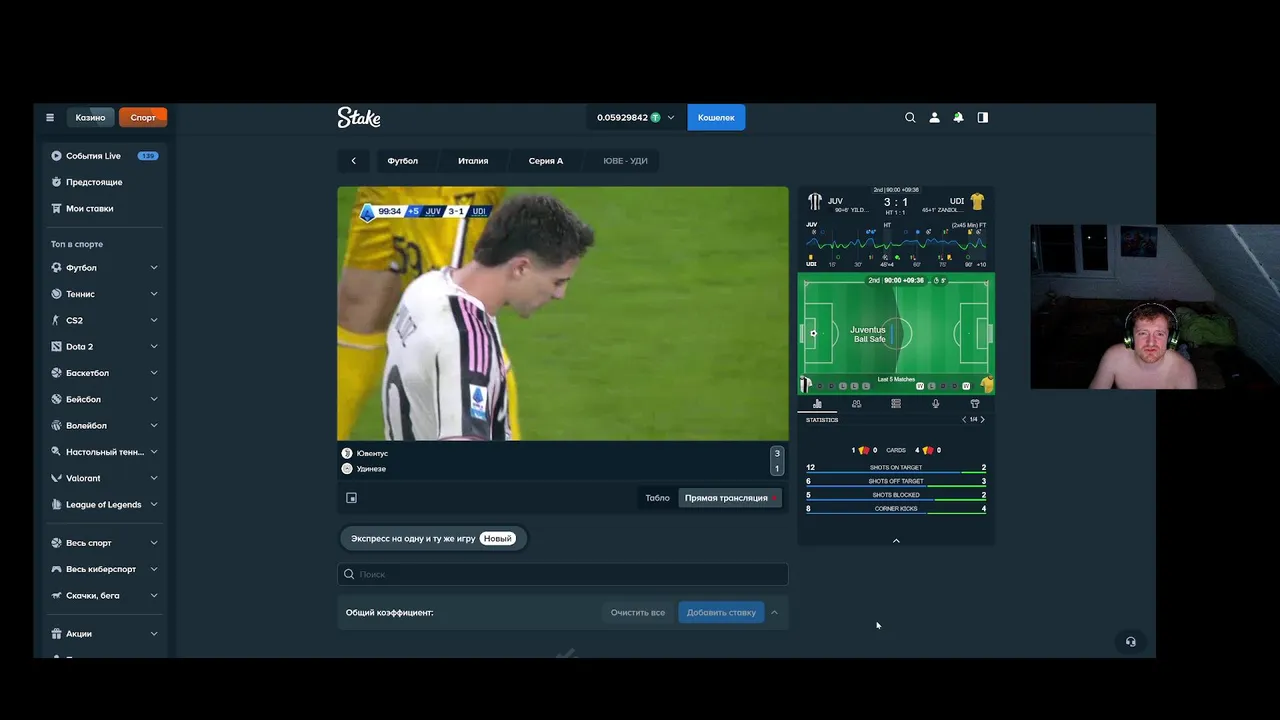Expand the Футбол sidebar chevron
This screenshot has height=720, width=1280.
pyautogui.click(x=154, y=268)
